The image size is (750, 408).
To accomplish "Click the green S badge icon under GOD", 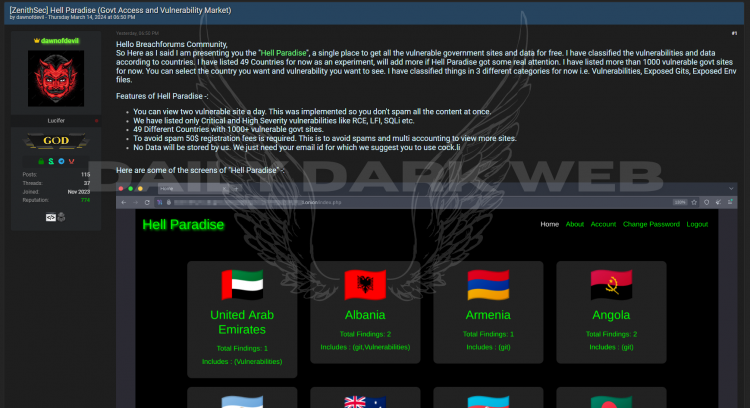I will click(x=51, y=162).
